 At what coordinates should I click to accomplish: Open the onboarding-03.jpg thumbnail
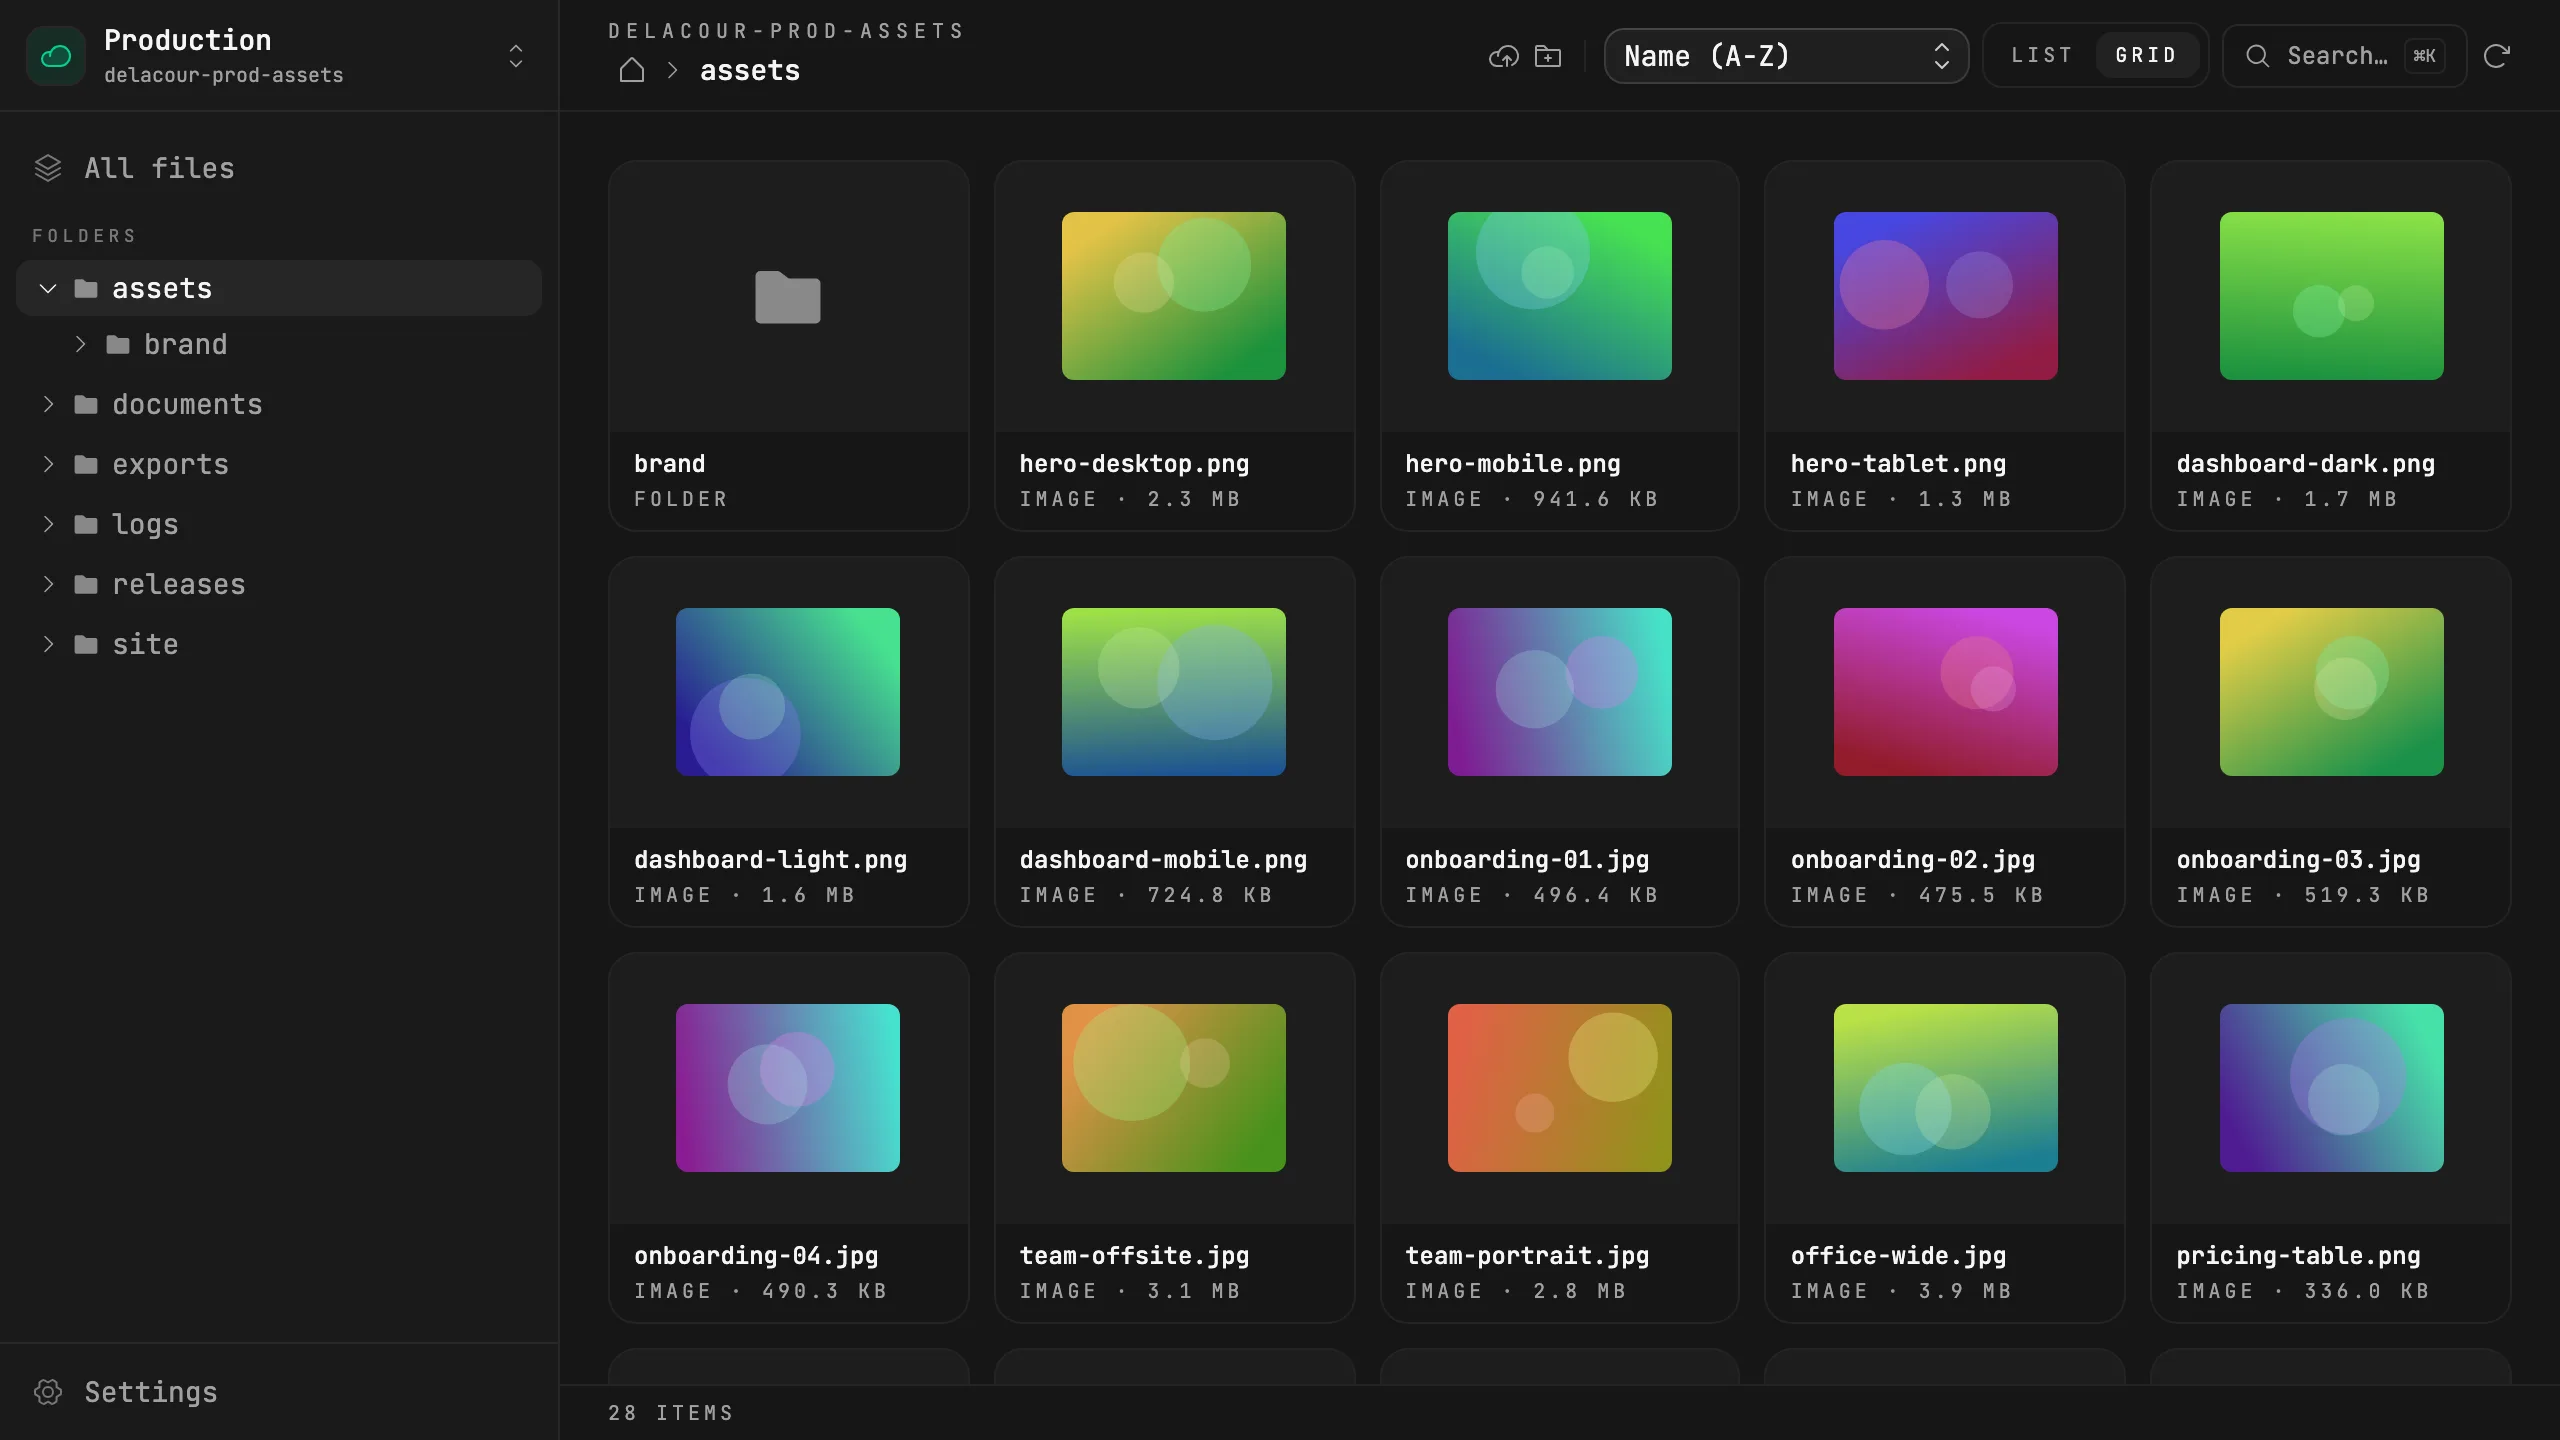pyautogui.click(x=2332, y=692)
